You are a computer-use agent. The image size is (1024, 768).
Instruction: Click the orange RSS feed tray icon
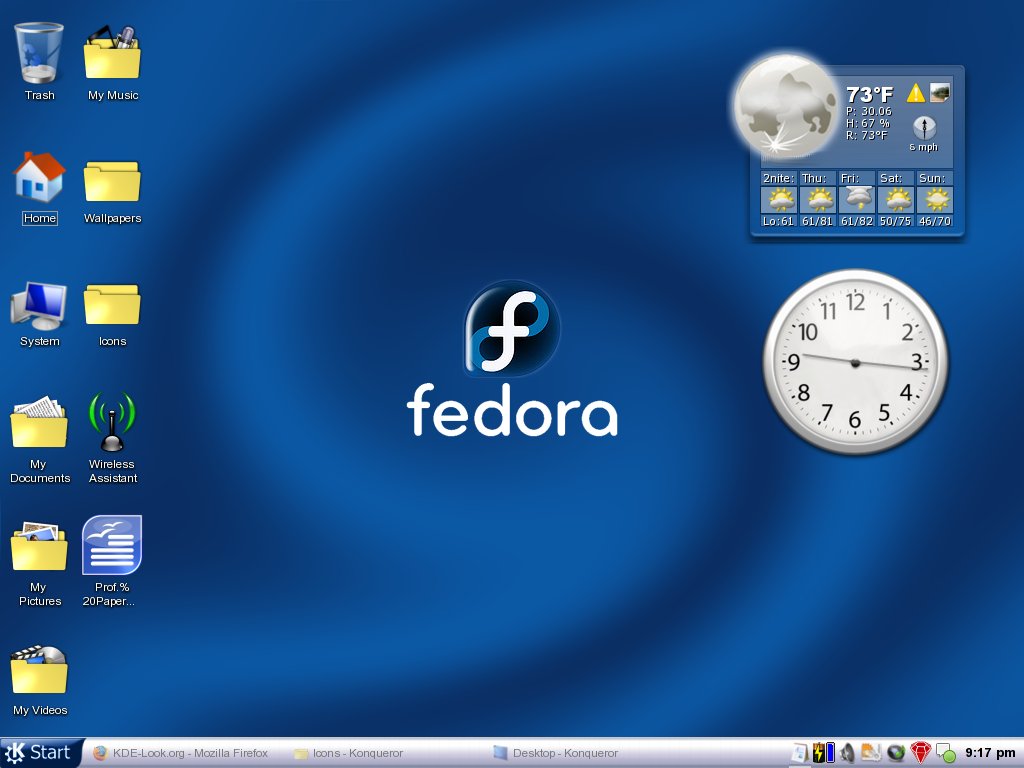click(871, 753)
